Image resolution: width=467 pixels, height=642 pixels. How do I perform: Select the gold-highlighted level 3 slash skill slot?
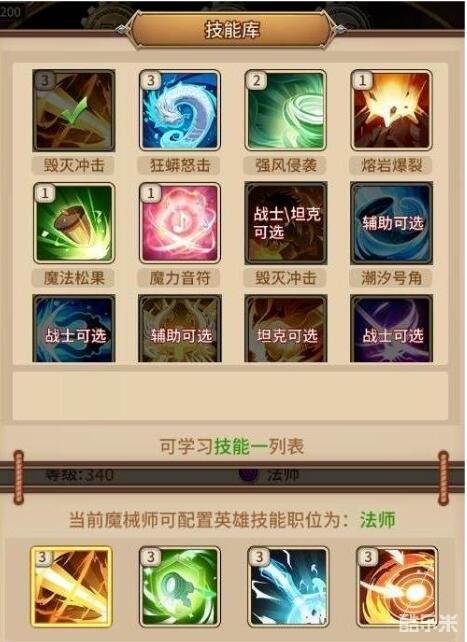72,587
